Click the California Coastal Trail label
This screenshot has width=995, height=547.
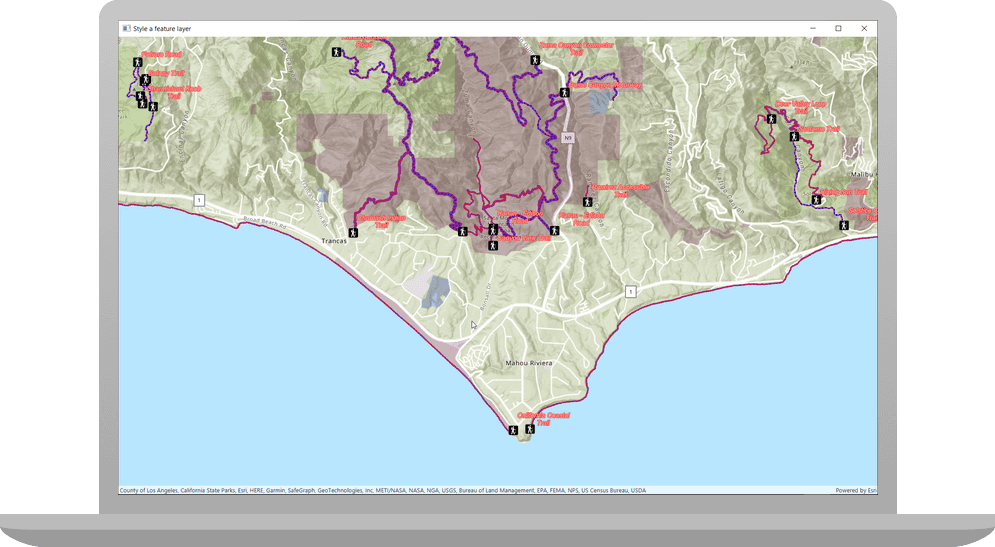click(x=543, y=419)
